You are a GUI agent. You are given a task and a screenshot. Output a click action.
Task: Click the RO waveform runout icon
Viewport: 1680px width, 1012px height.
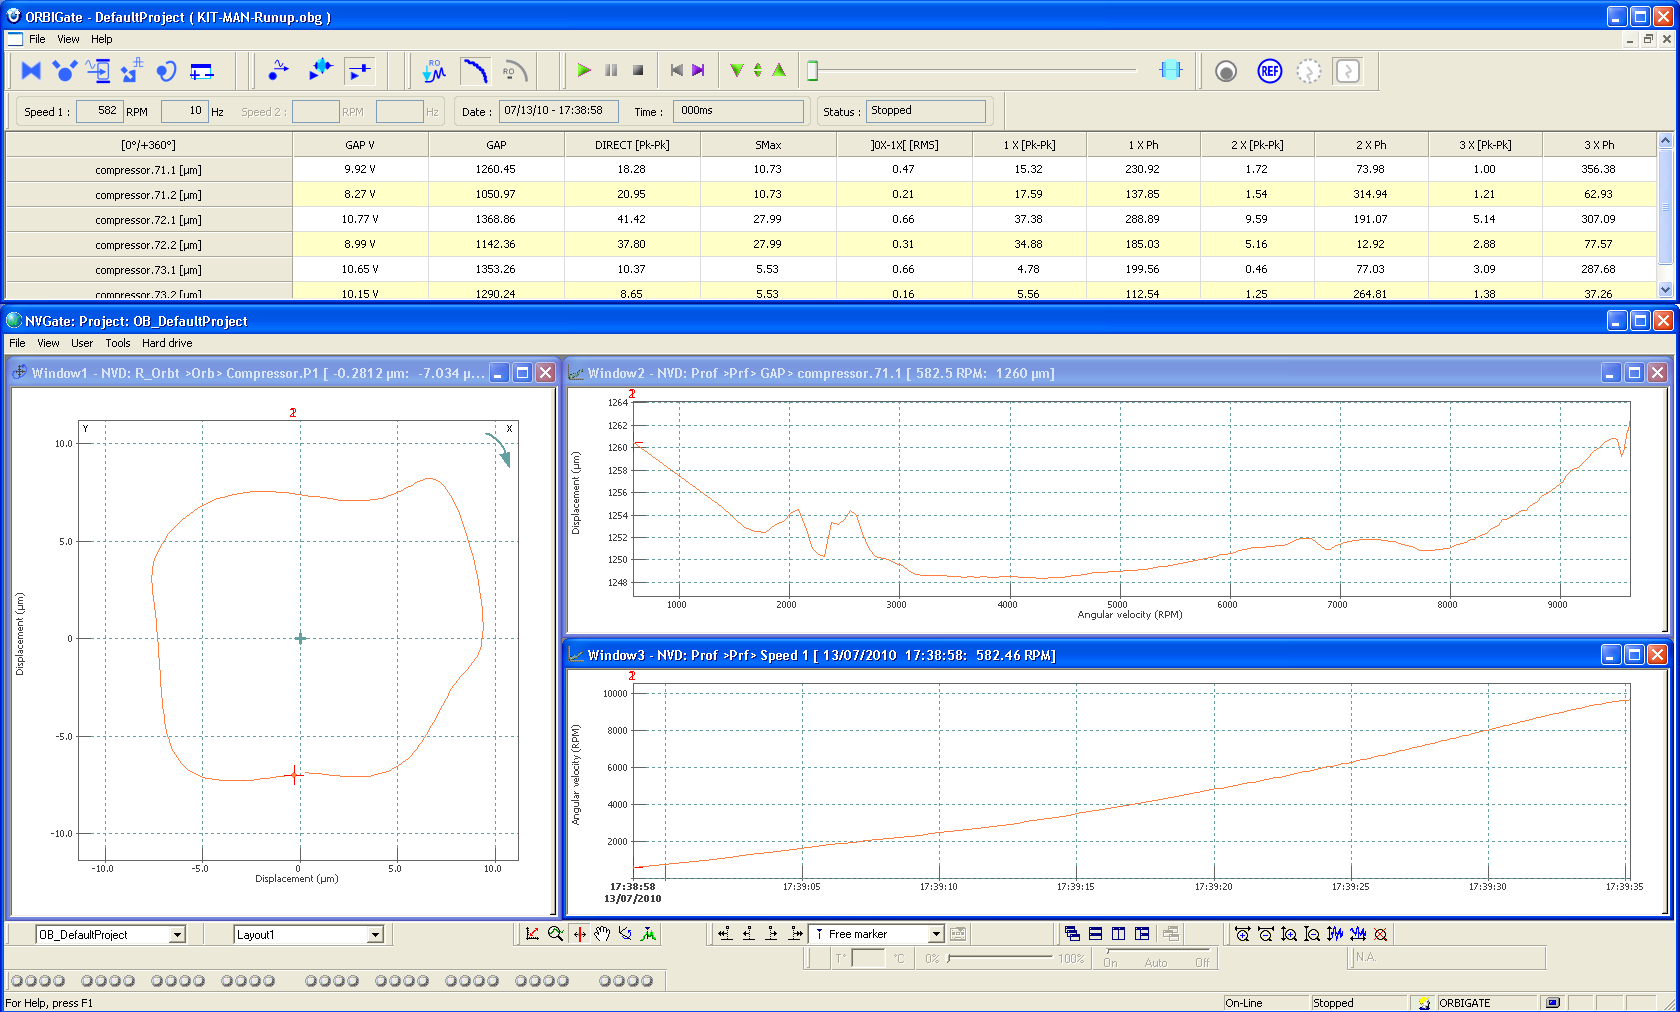(434, 71)
